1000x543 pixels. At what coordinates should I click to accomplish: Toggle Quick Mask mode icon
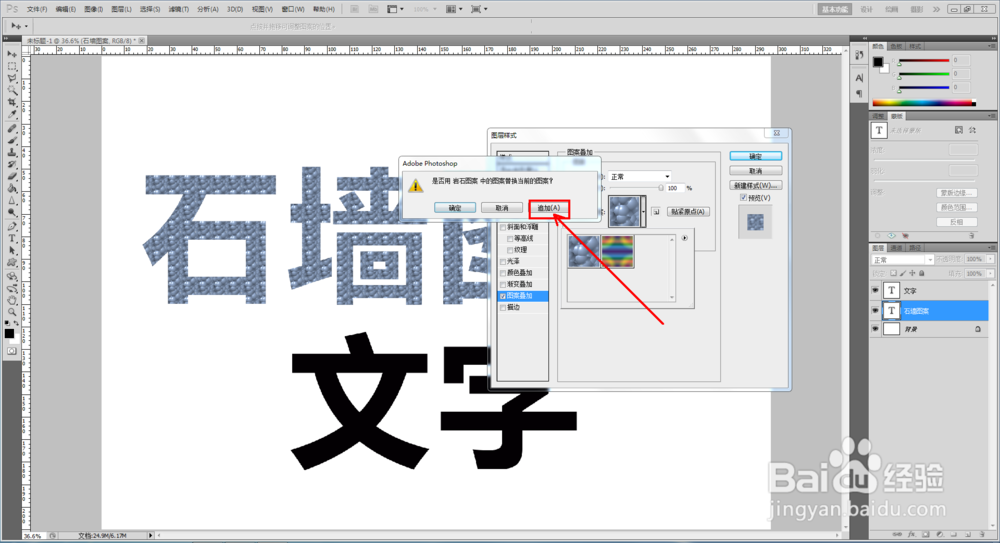(x=11, y=351)
